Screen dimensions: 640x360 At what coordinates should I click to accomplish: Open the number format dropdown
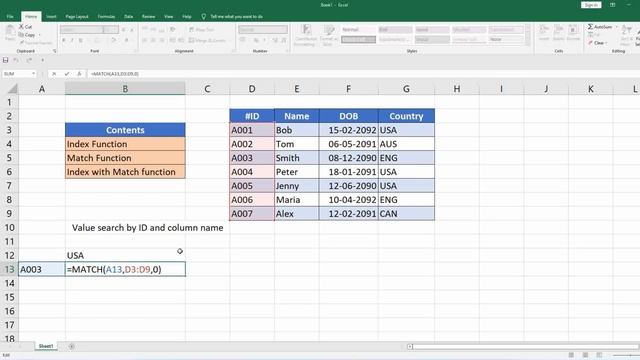coord(284,29)
